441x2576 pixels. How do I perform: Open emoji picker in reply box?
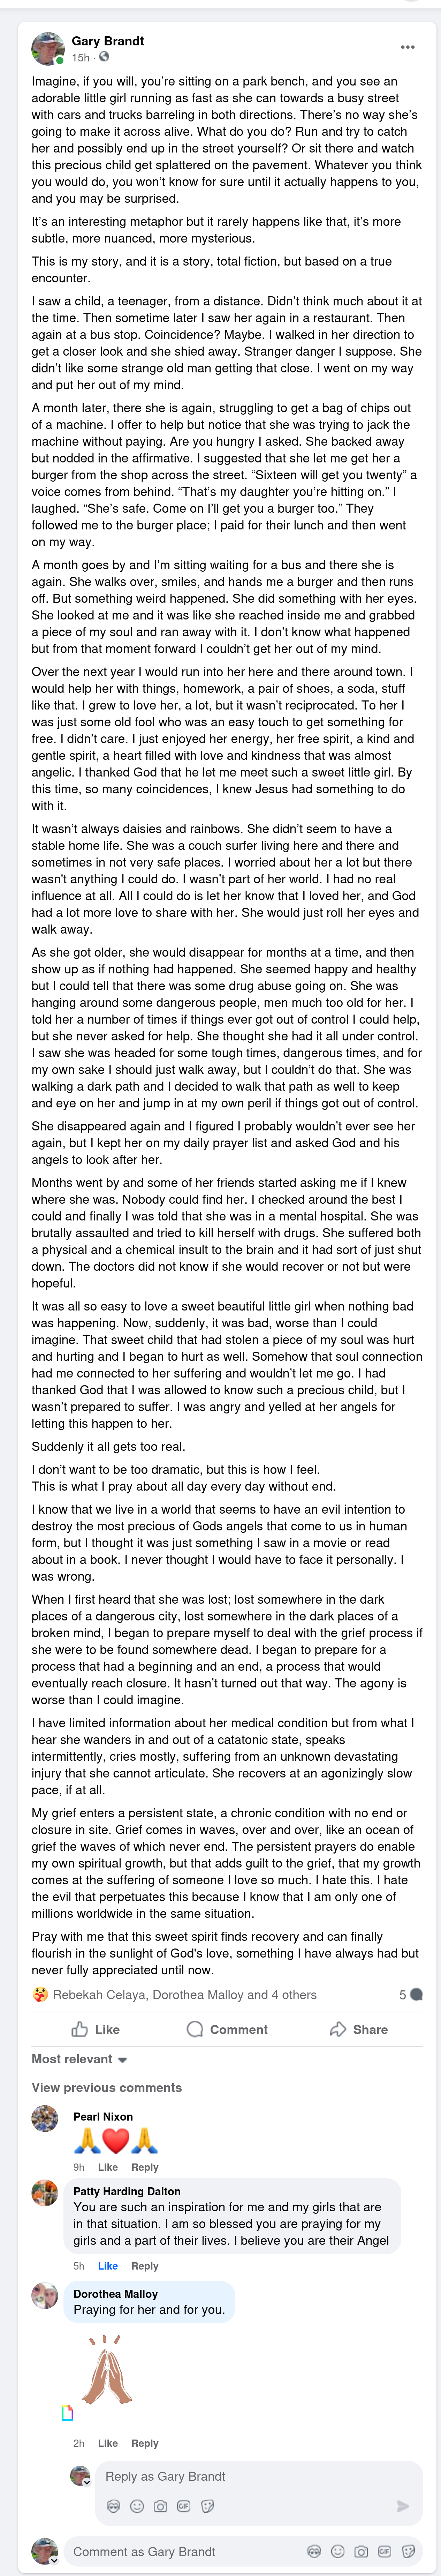point(137,2505)
